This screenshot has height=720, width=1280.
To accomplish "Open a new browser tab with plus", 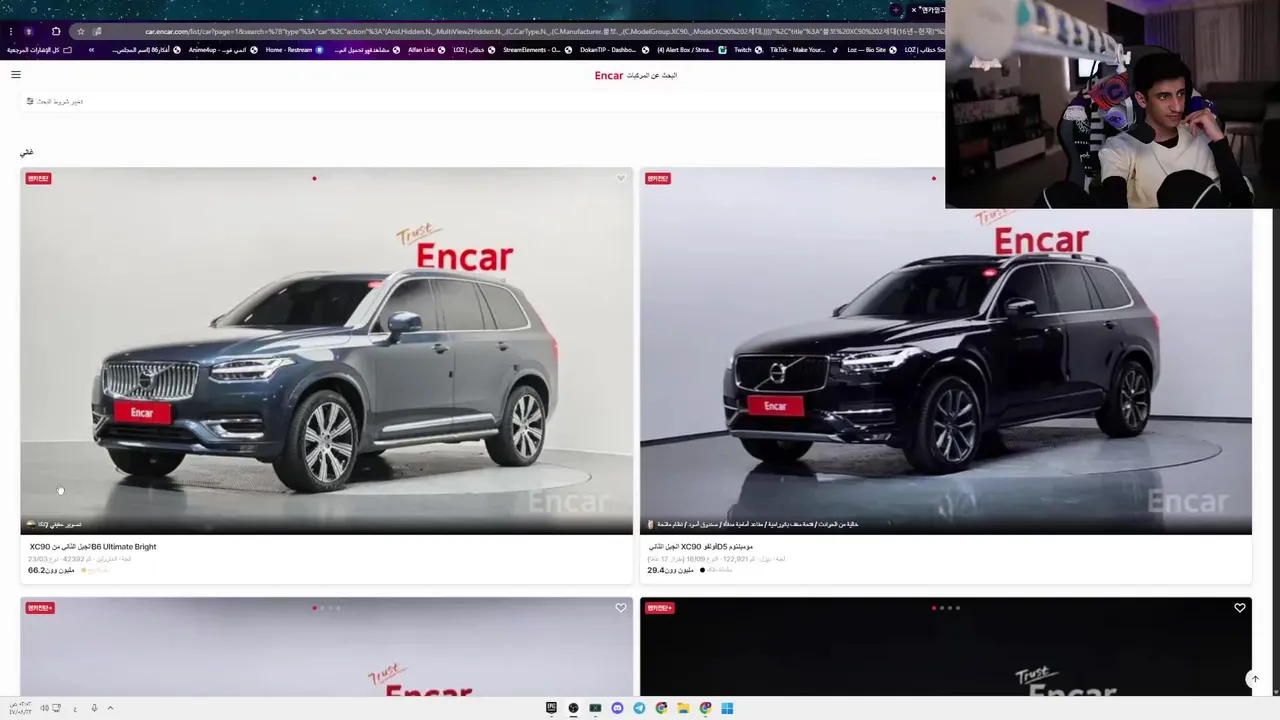I will click(896, 10).
